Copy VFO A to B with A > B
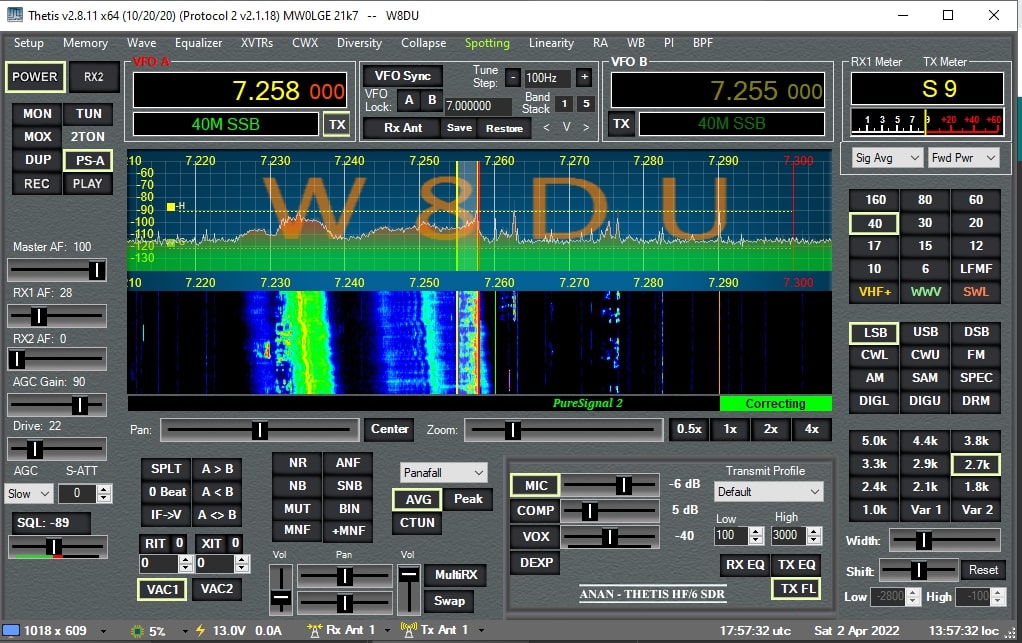 point(217,469)
